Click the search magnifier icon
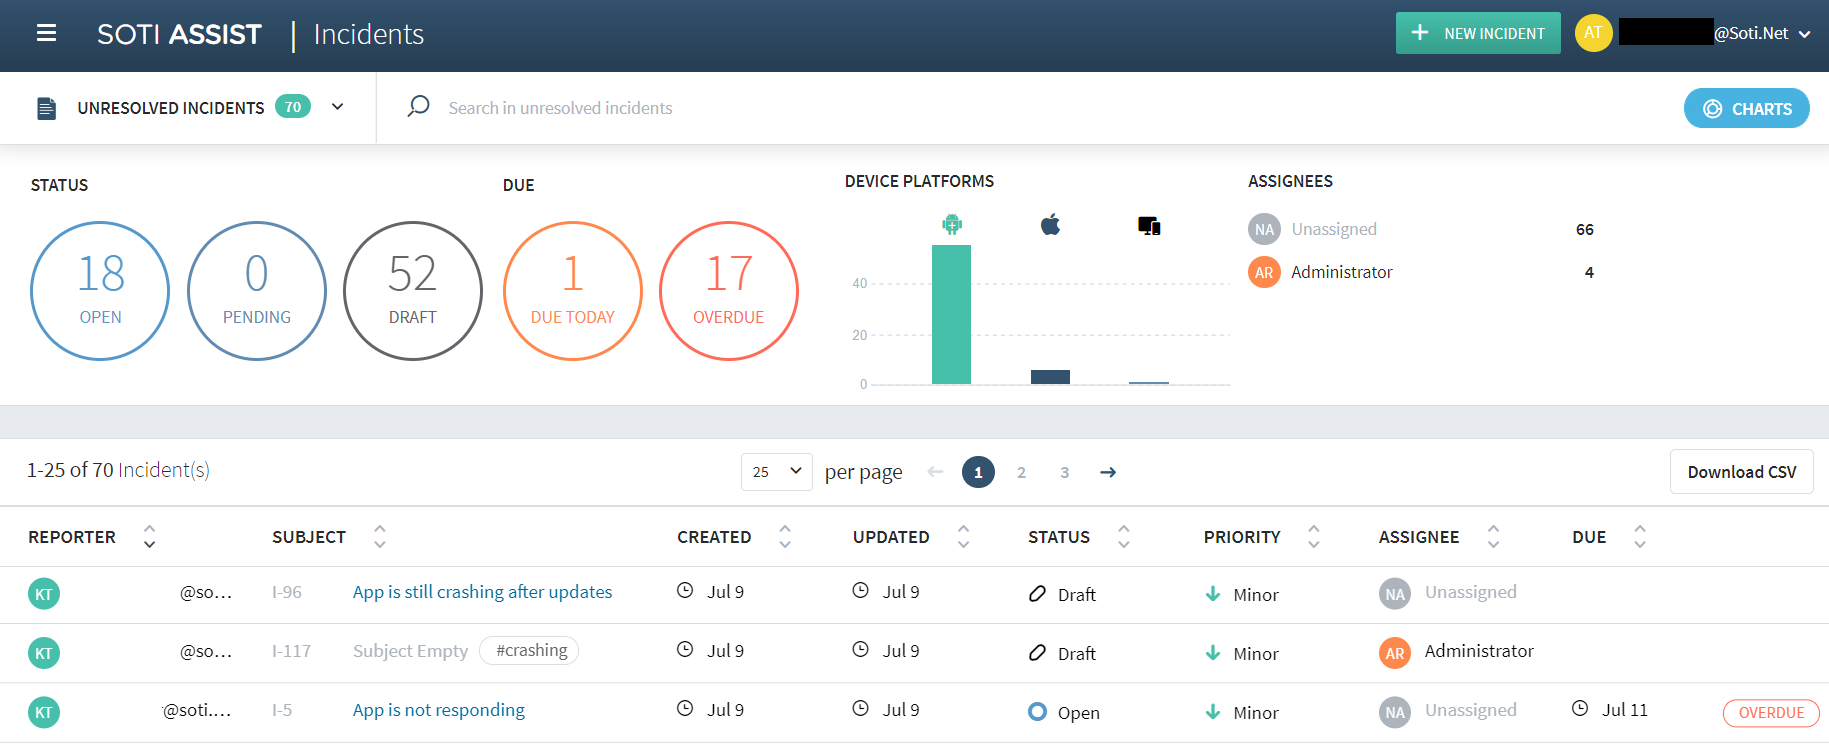1829x745 pixels. [x=419, y=106]
